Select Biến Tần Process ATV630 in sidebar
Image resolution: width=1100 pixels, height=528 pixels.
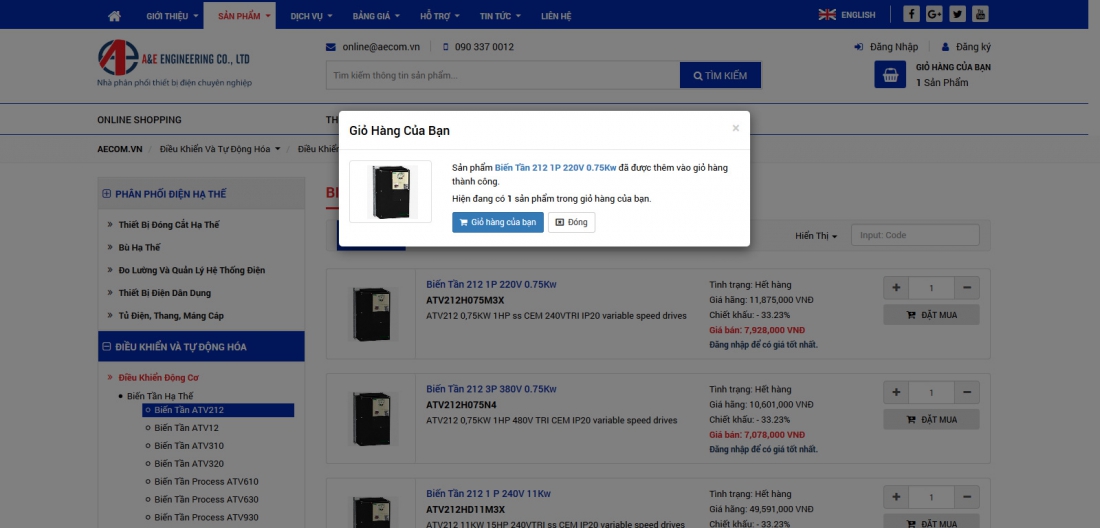[206, 500]
